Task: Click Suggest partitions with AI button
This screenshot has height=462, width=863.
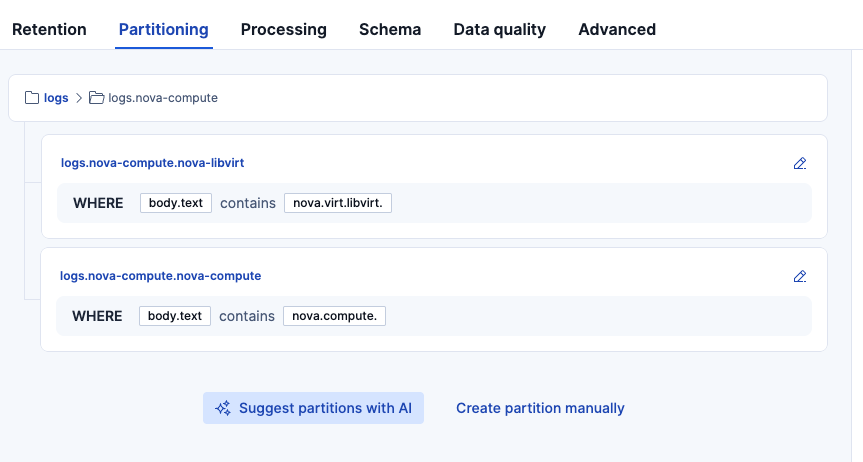Action: [x=313, y=408]
